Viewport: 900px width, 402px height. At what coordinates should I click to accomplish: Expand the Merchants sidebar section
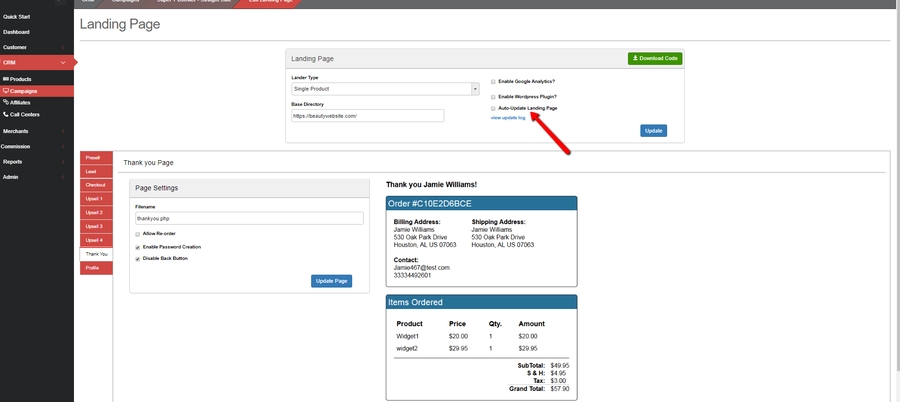[x=30, y=131]
